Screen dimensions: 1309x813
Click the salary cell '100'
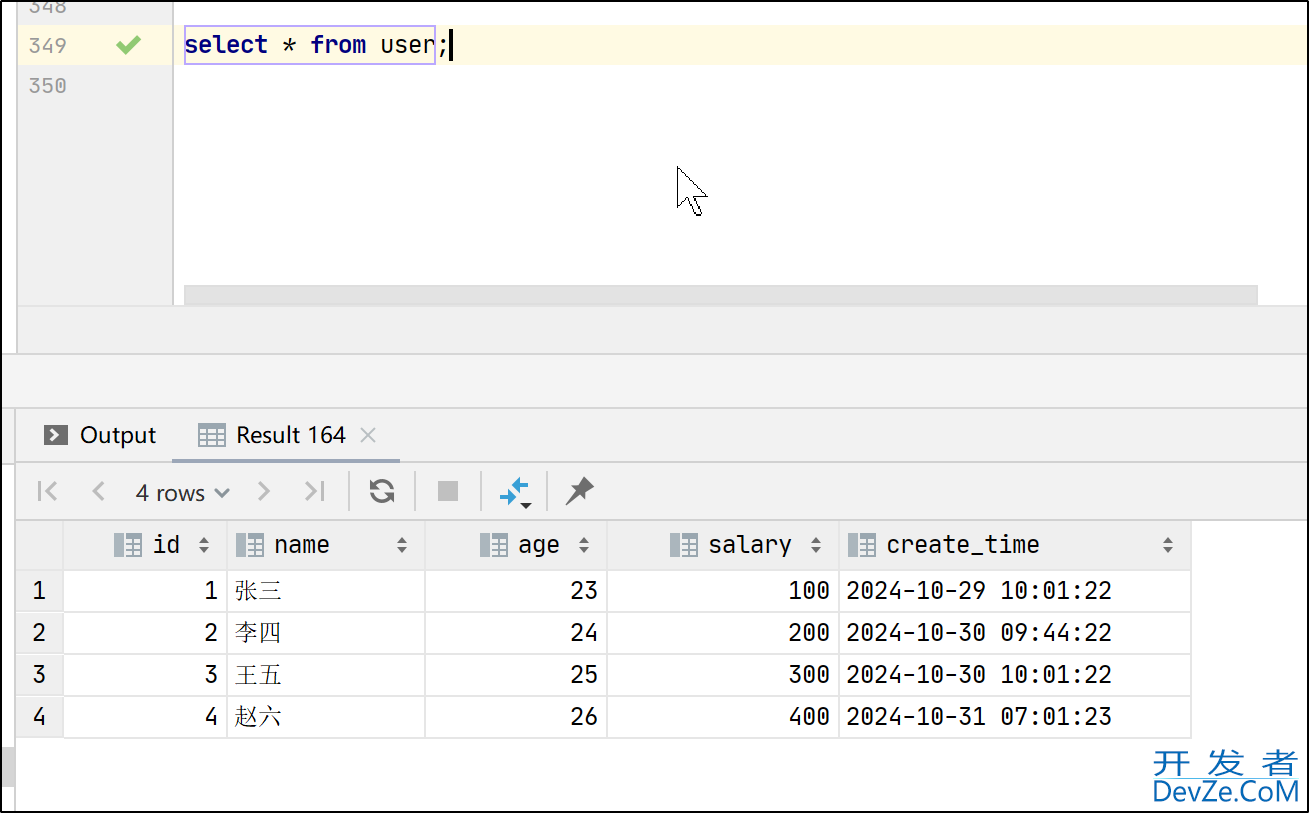(723, 591)
